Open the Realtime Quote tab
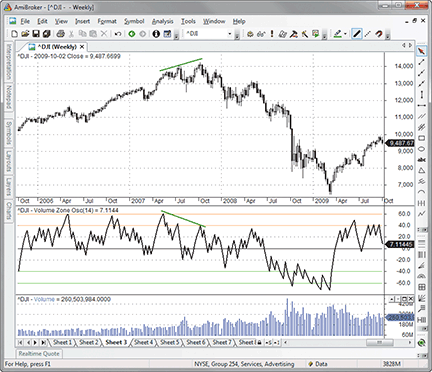The height and width of the screenshot is (372, 432). 39,354
